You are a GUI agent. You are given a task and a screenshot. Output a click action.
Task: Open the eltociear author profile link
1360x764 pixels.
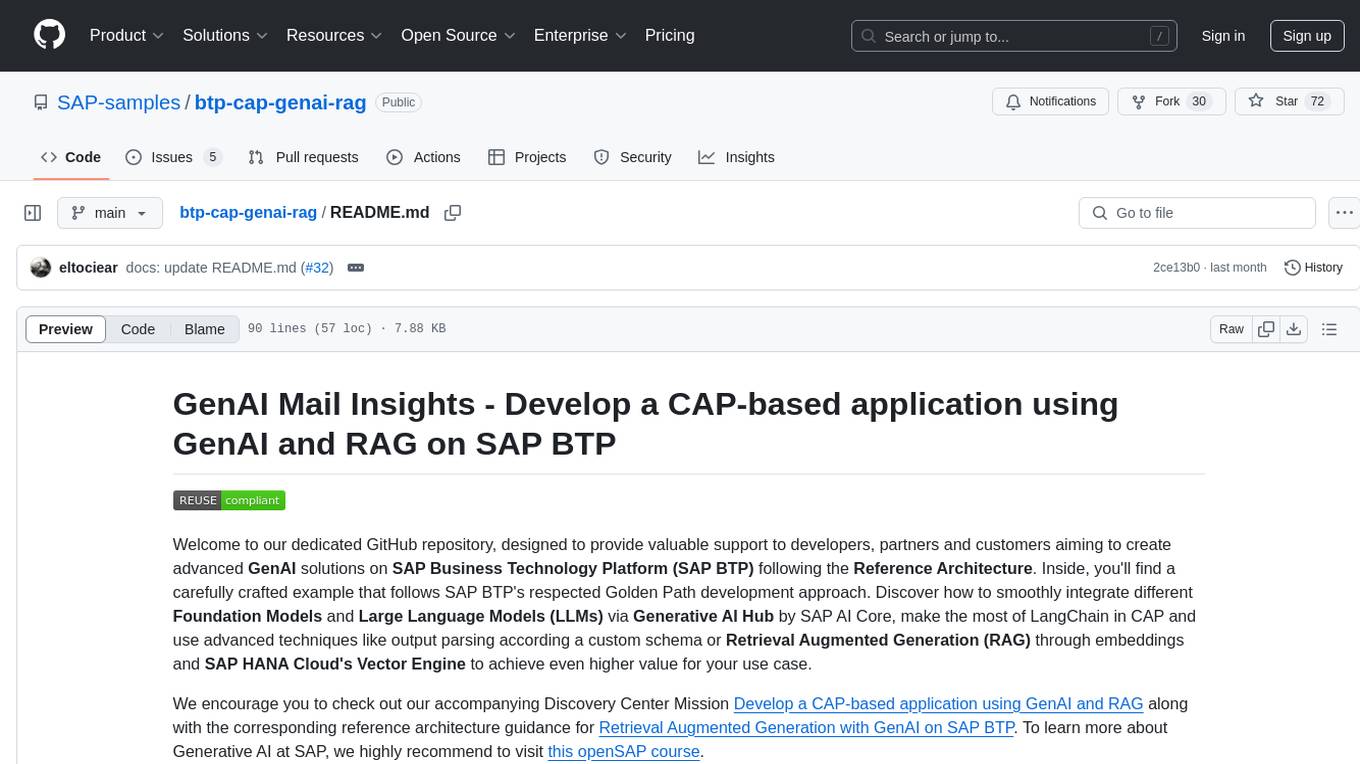coord(89,268)
